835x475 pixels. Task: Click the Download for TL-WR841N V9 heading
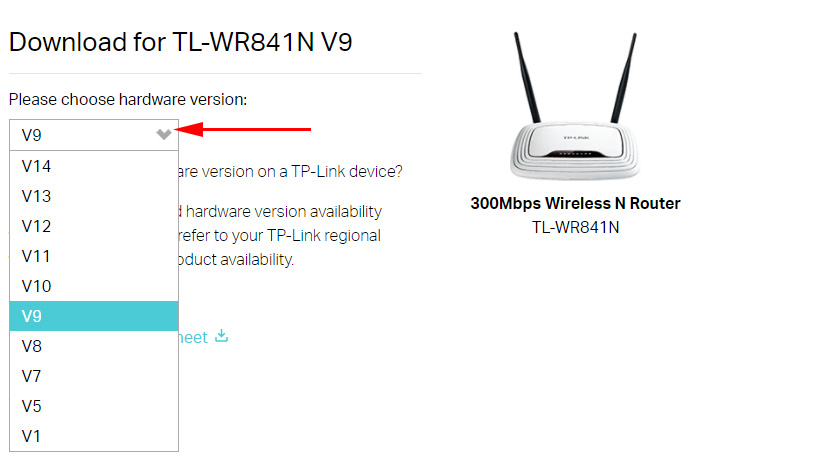pyautogui.click(x=181, y=42)
